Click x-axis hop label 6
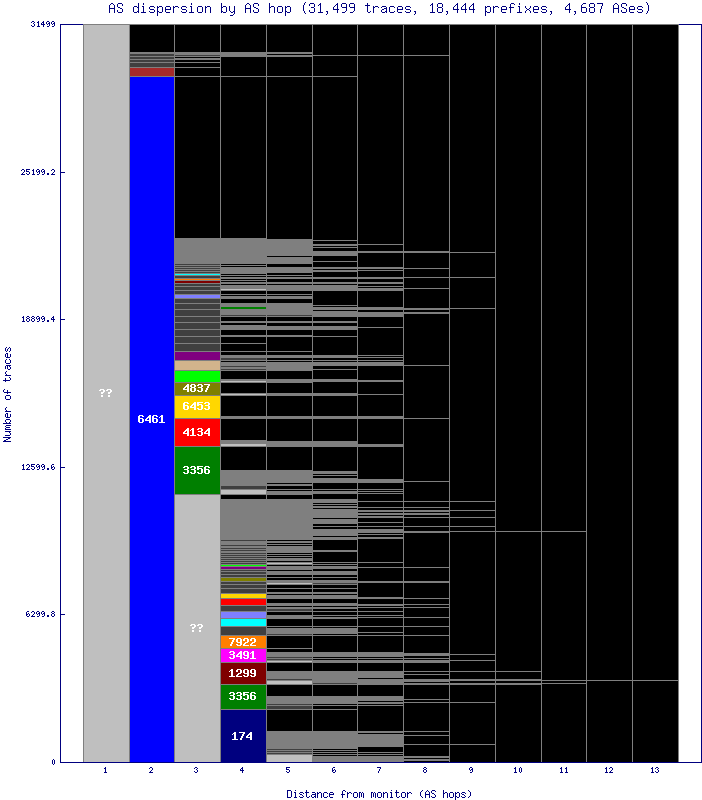 tap(334, 770)
